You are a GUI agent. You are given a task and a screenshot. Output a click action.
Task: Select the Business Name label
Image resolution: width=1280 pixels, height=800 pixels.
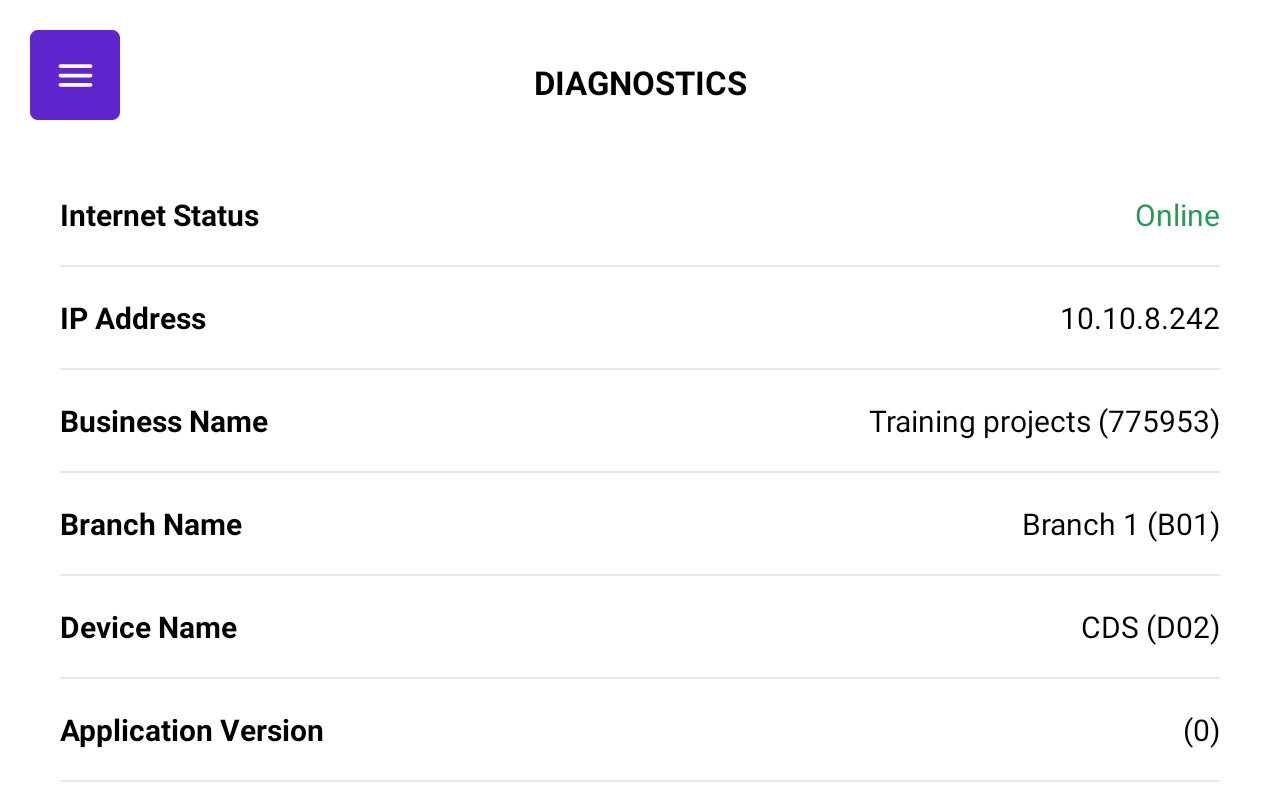(x=164, y=422)
